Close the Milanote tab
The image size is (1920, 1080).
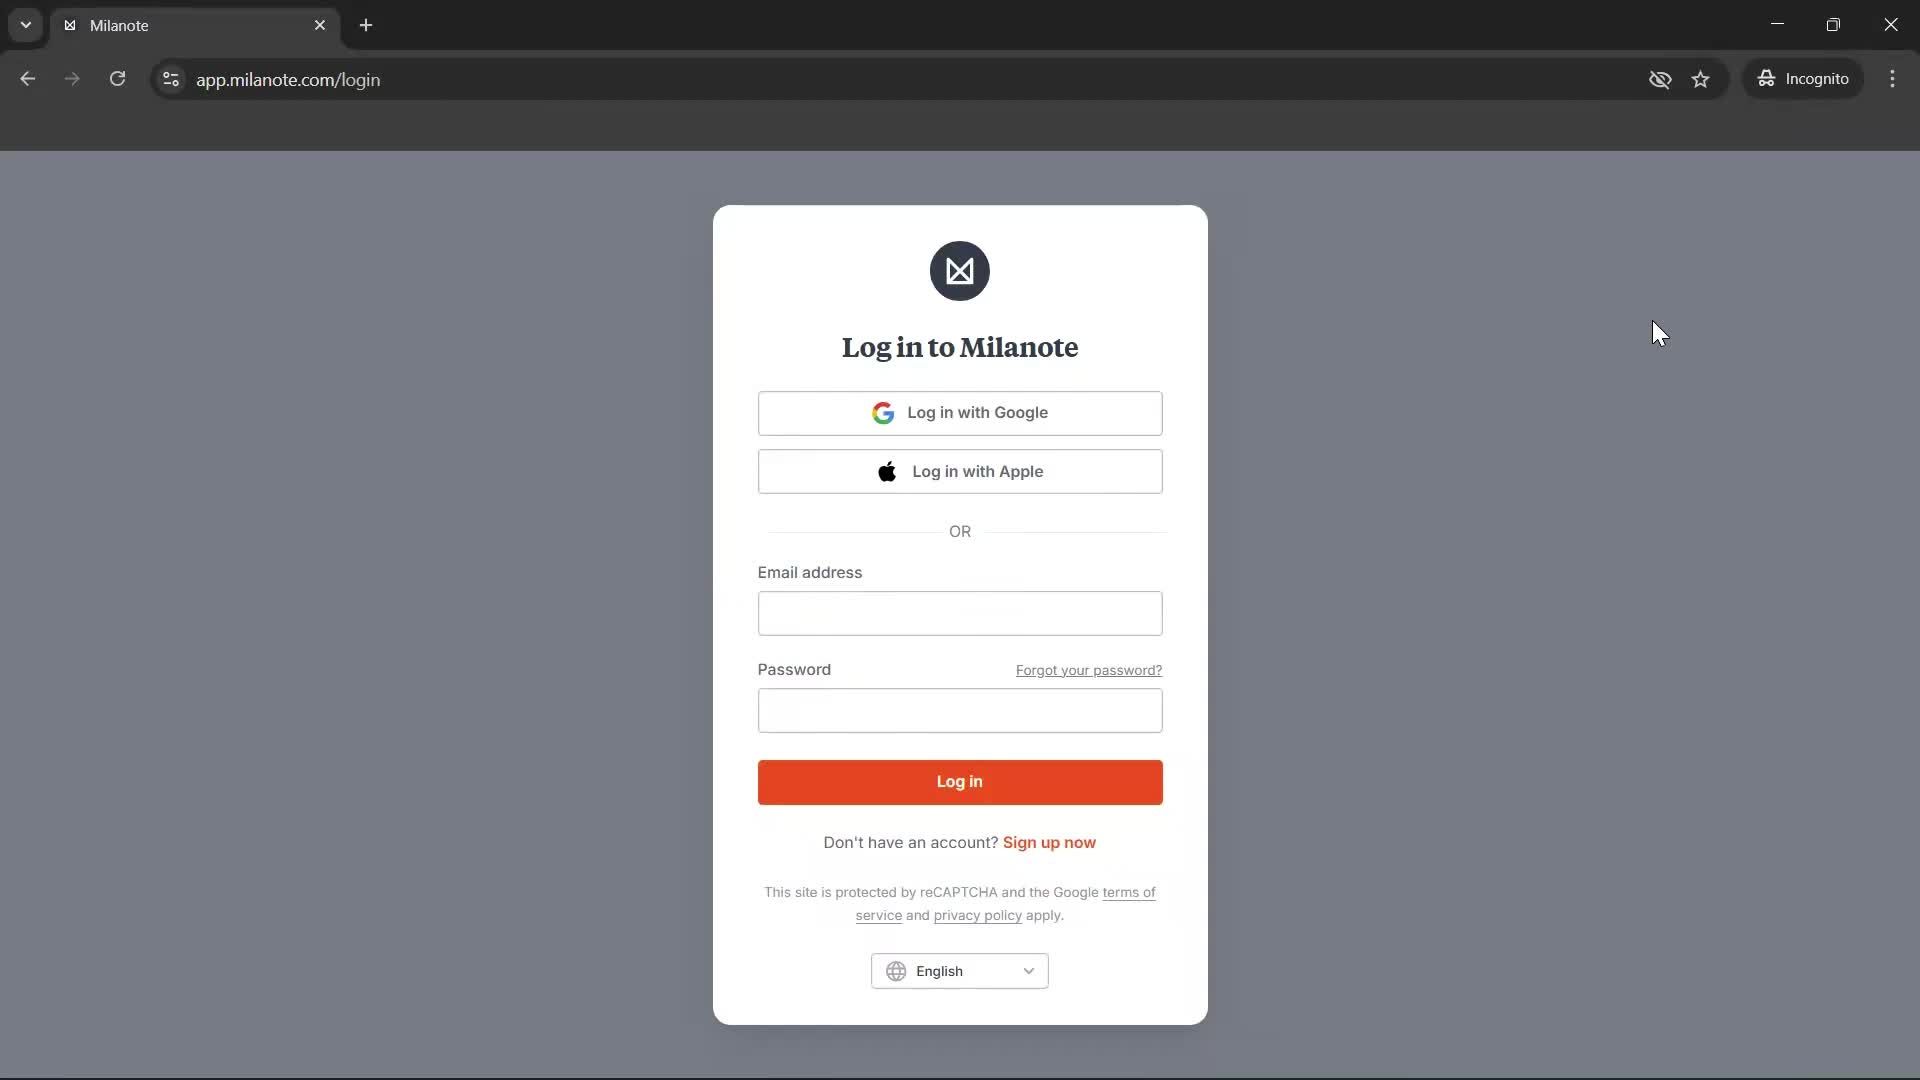[320, 25]
